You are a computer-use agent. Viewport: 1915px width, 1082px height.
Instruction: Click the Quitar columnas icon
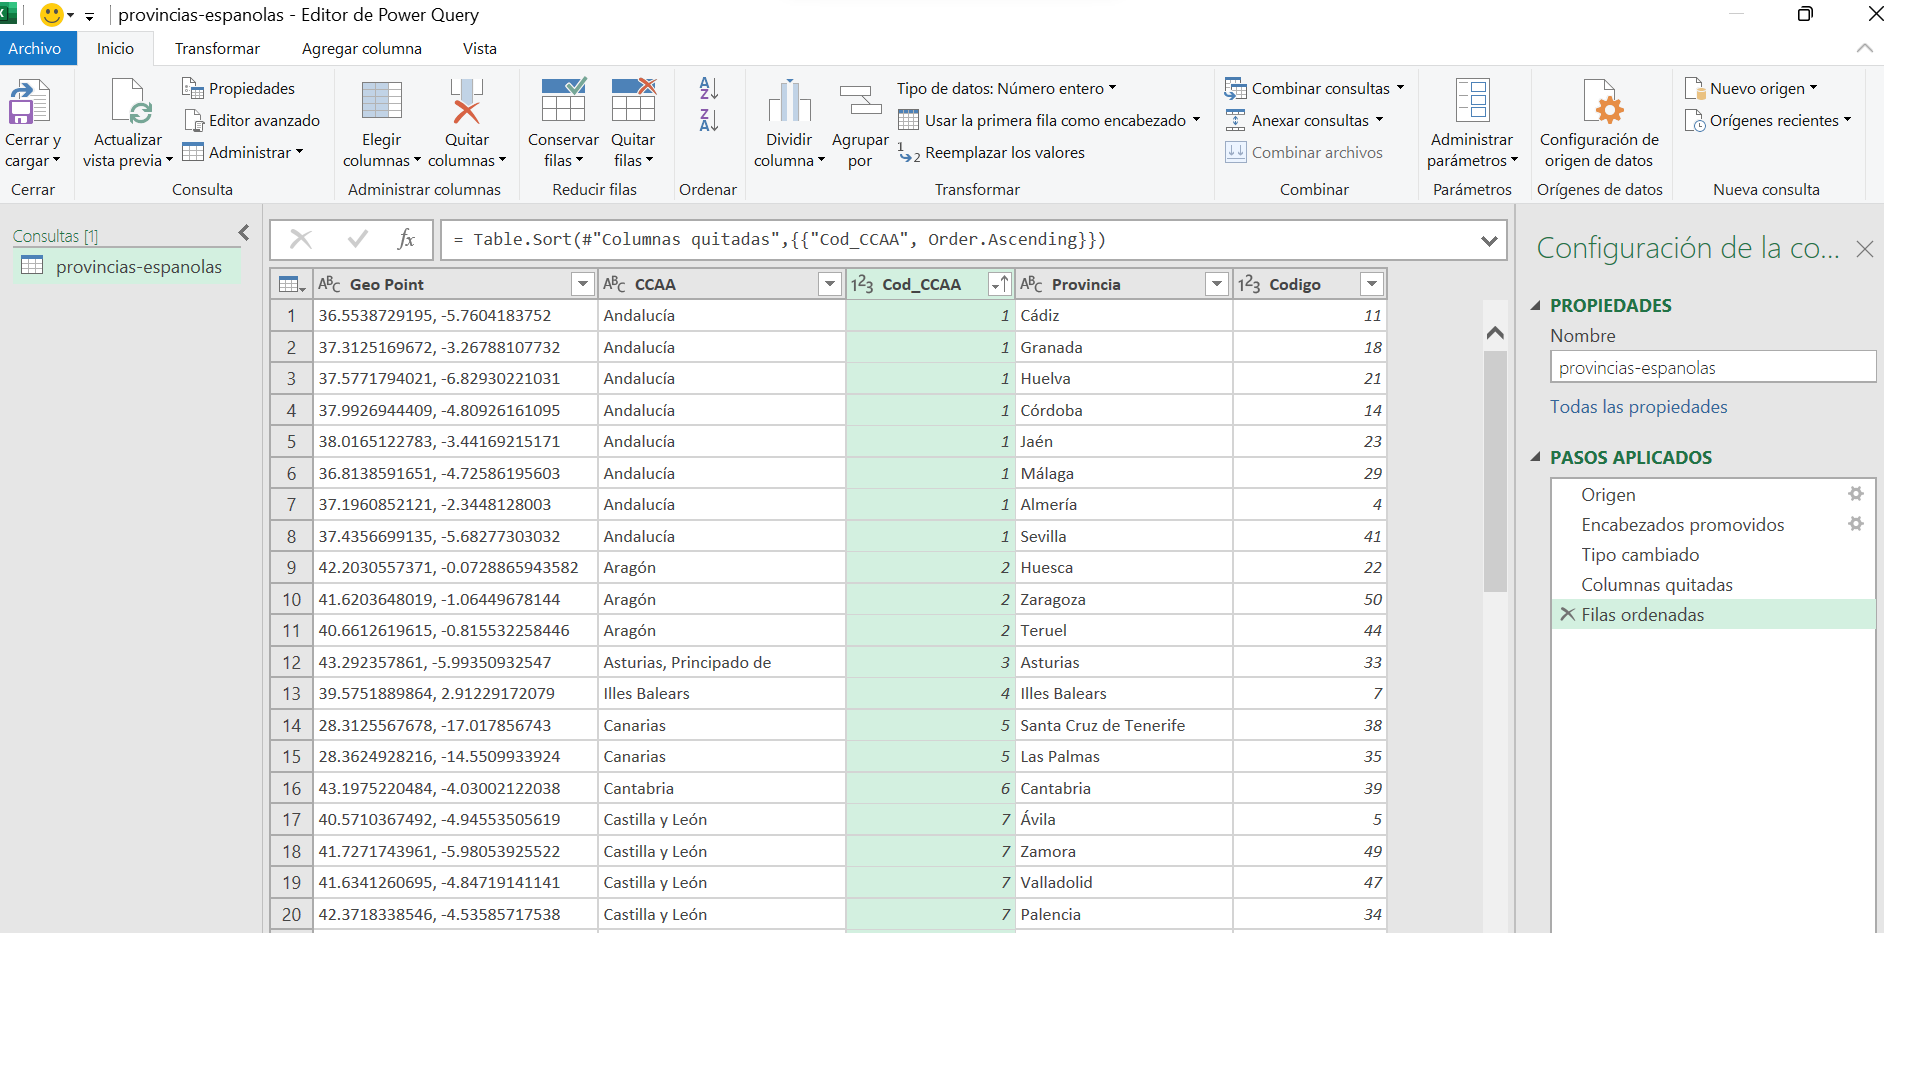[x=466, y=101]
